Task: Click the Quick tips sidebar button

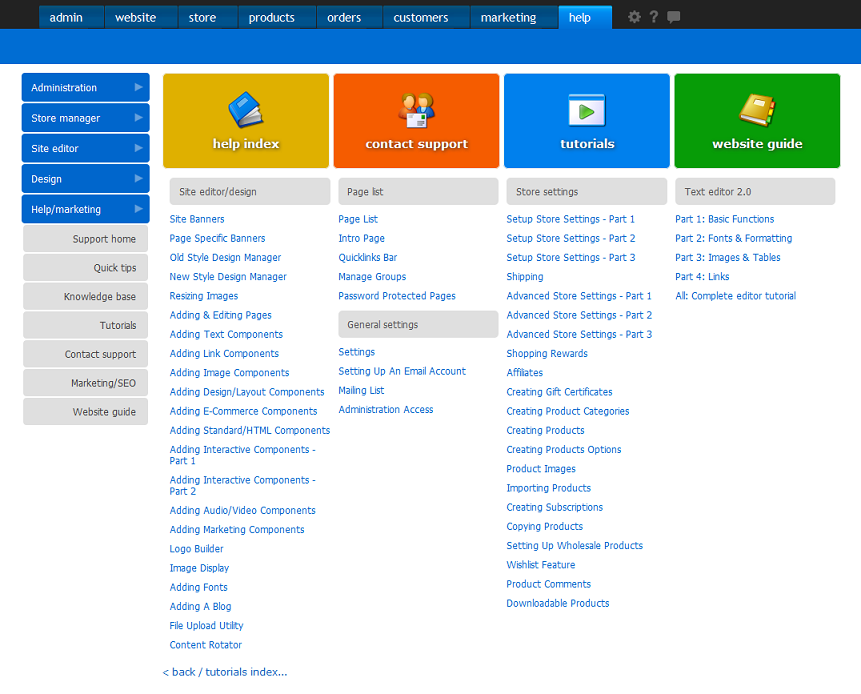Action: coord(86,268)
